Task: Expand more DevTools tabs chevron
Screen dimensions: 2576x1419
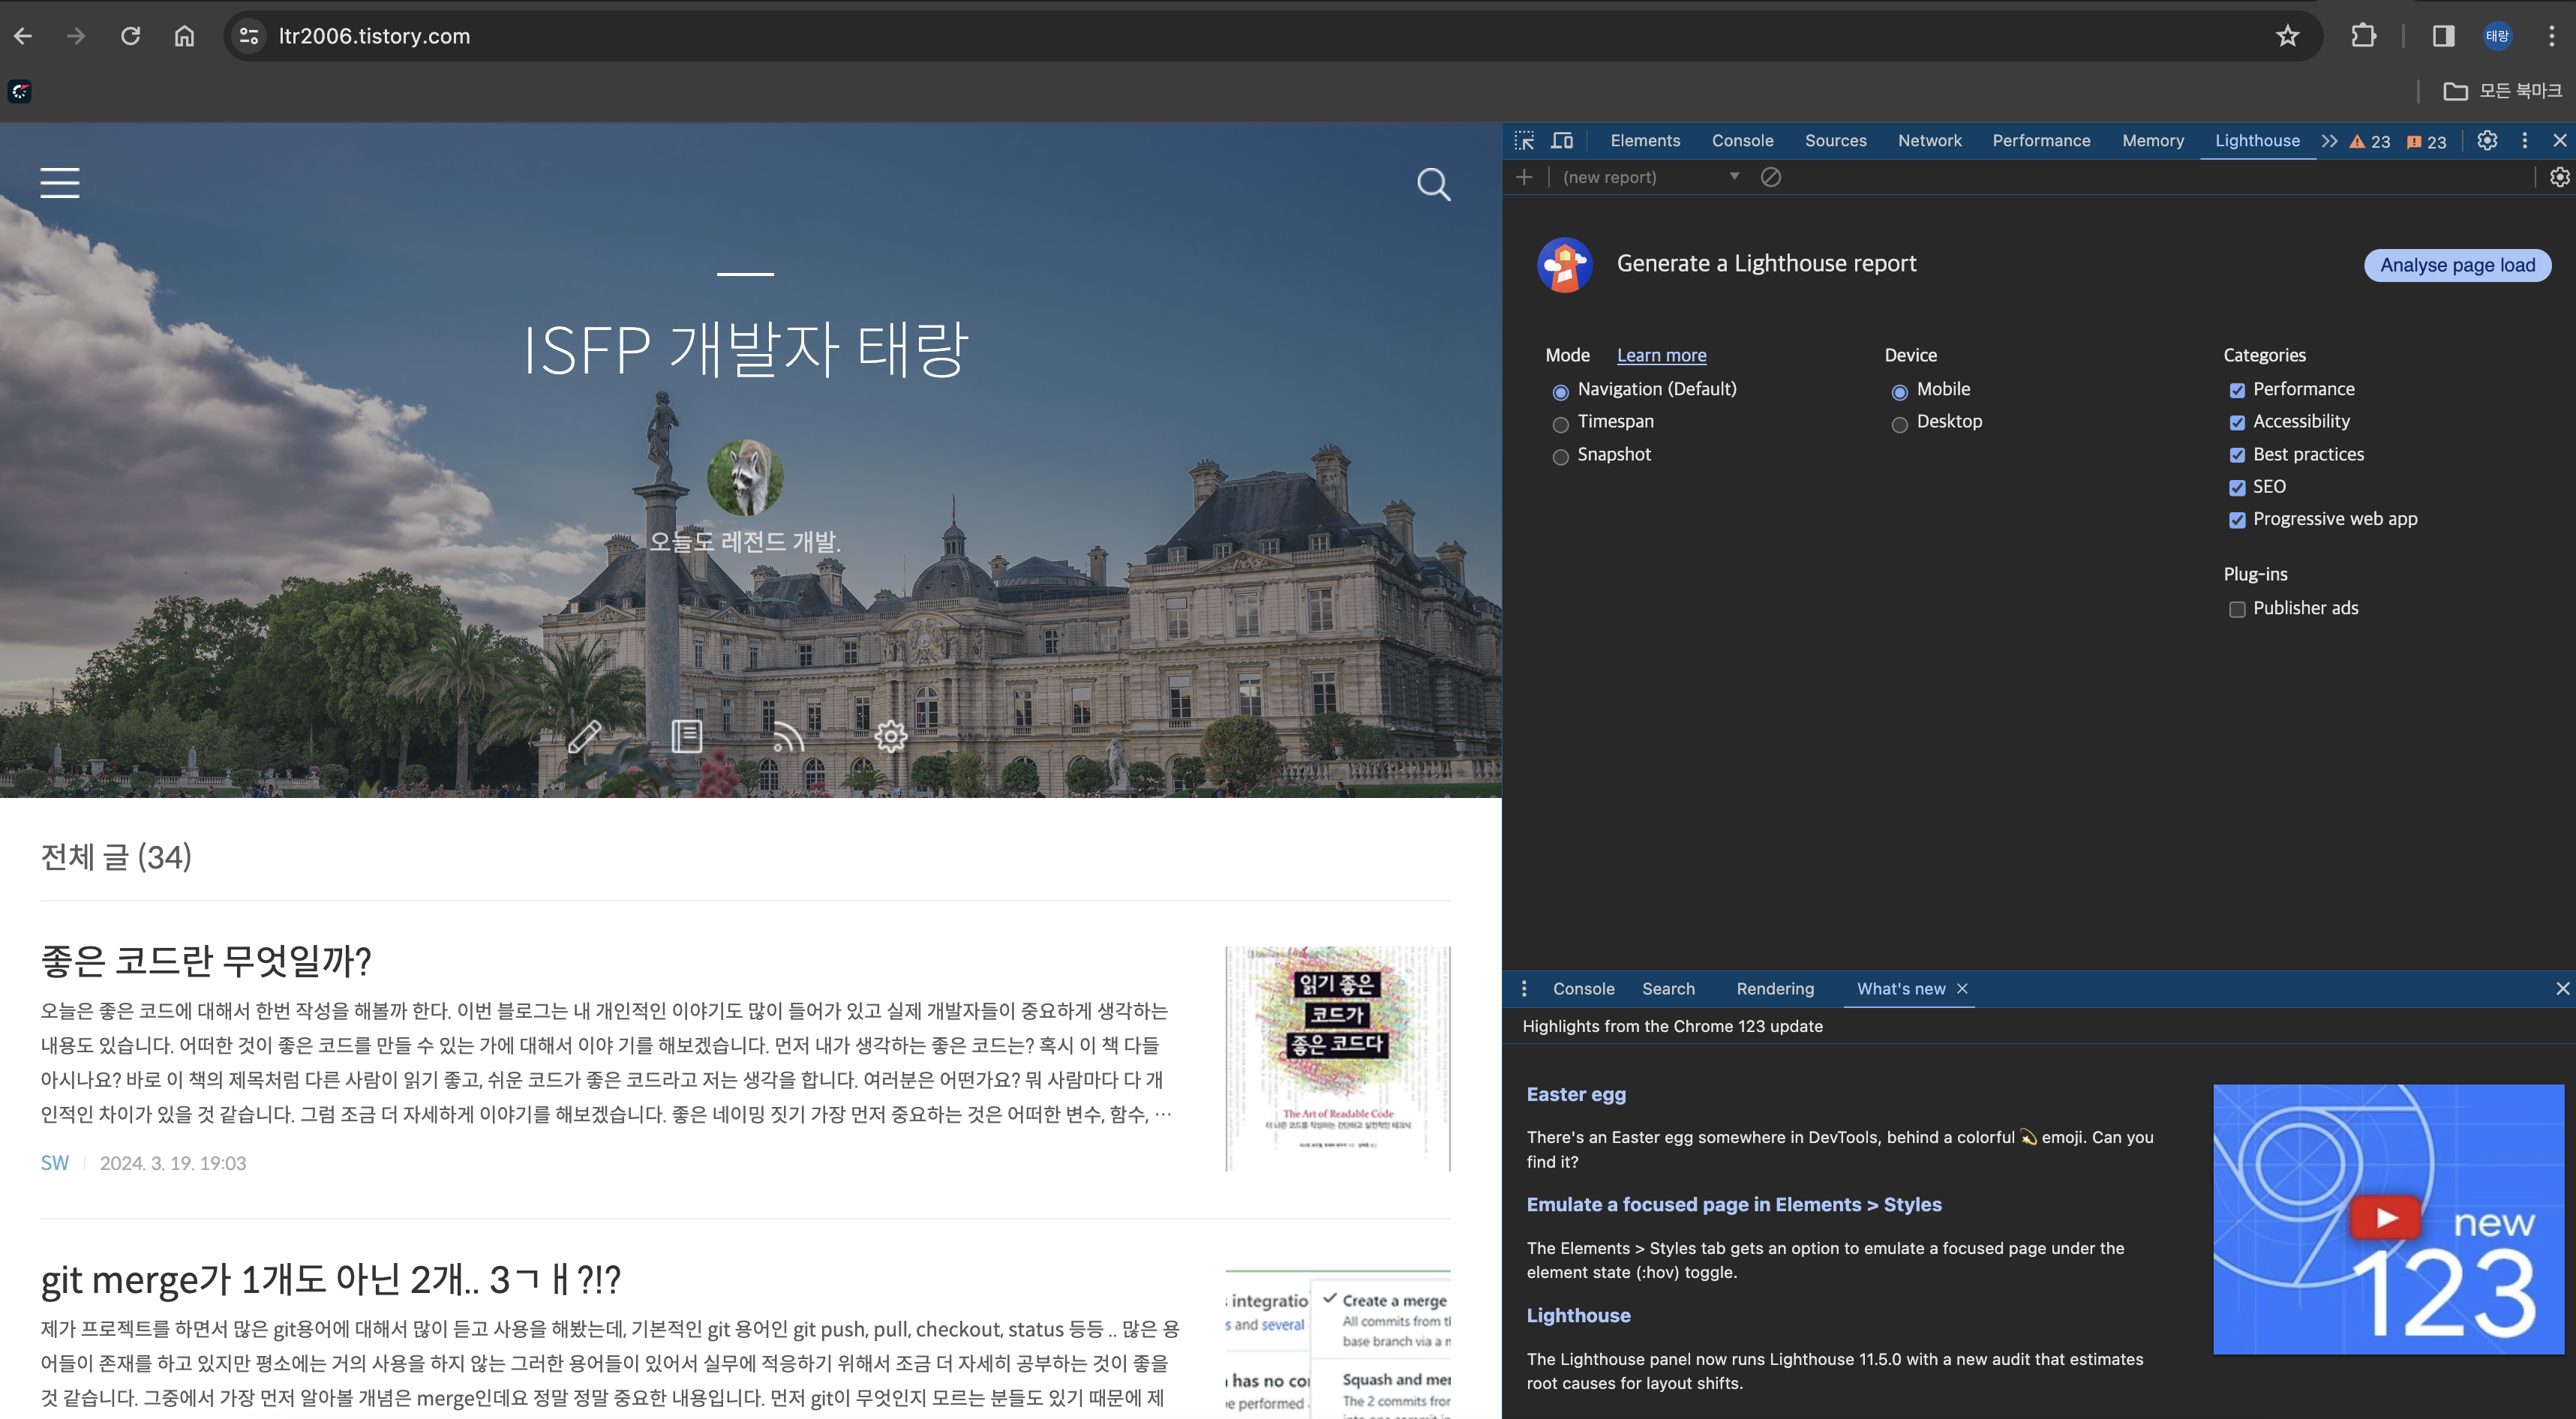Action: (x=2329, y=141)
